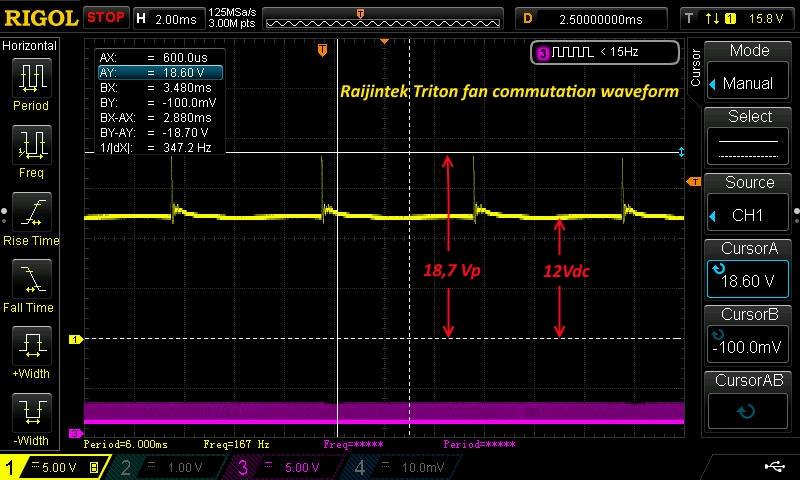
Task: Click the RIGOL logo
Action: [x=41, y=18]
